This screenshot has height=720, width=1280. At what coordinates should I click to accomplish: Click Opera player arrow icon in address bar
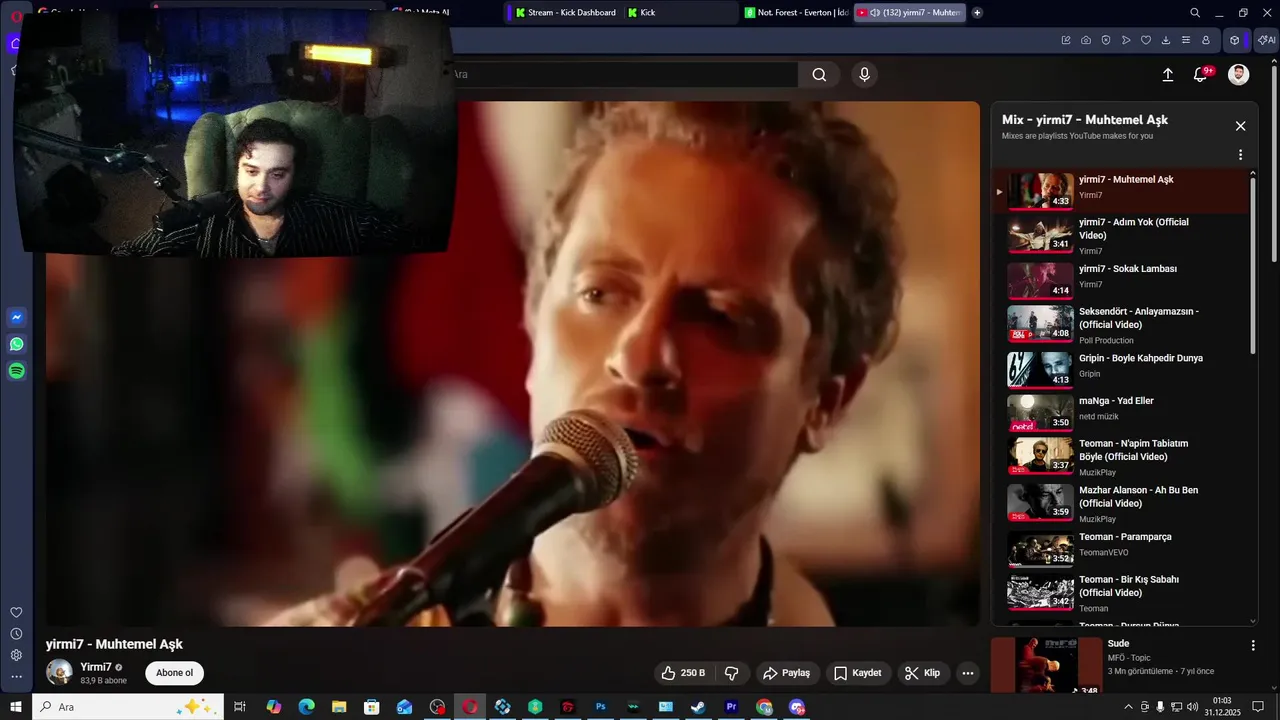[1126, 40]
